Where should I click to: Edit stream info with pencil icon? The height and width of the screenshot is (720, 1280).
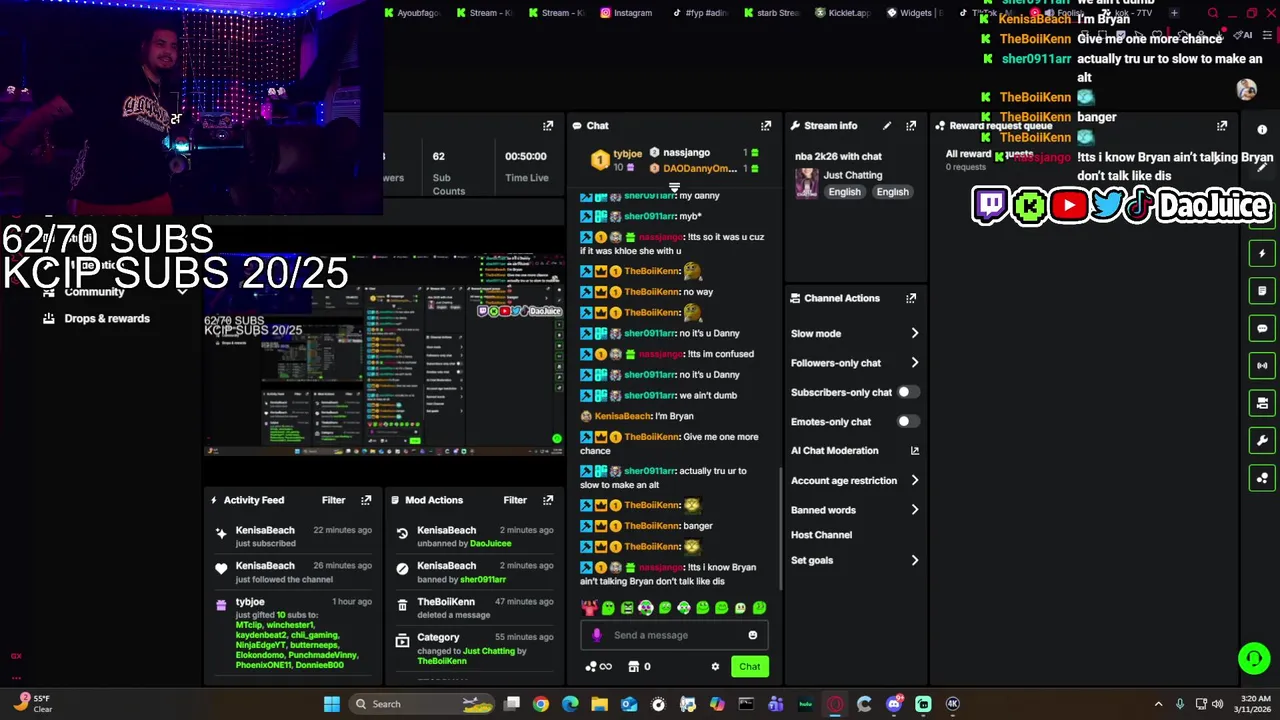887,126
